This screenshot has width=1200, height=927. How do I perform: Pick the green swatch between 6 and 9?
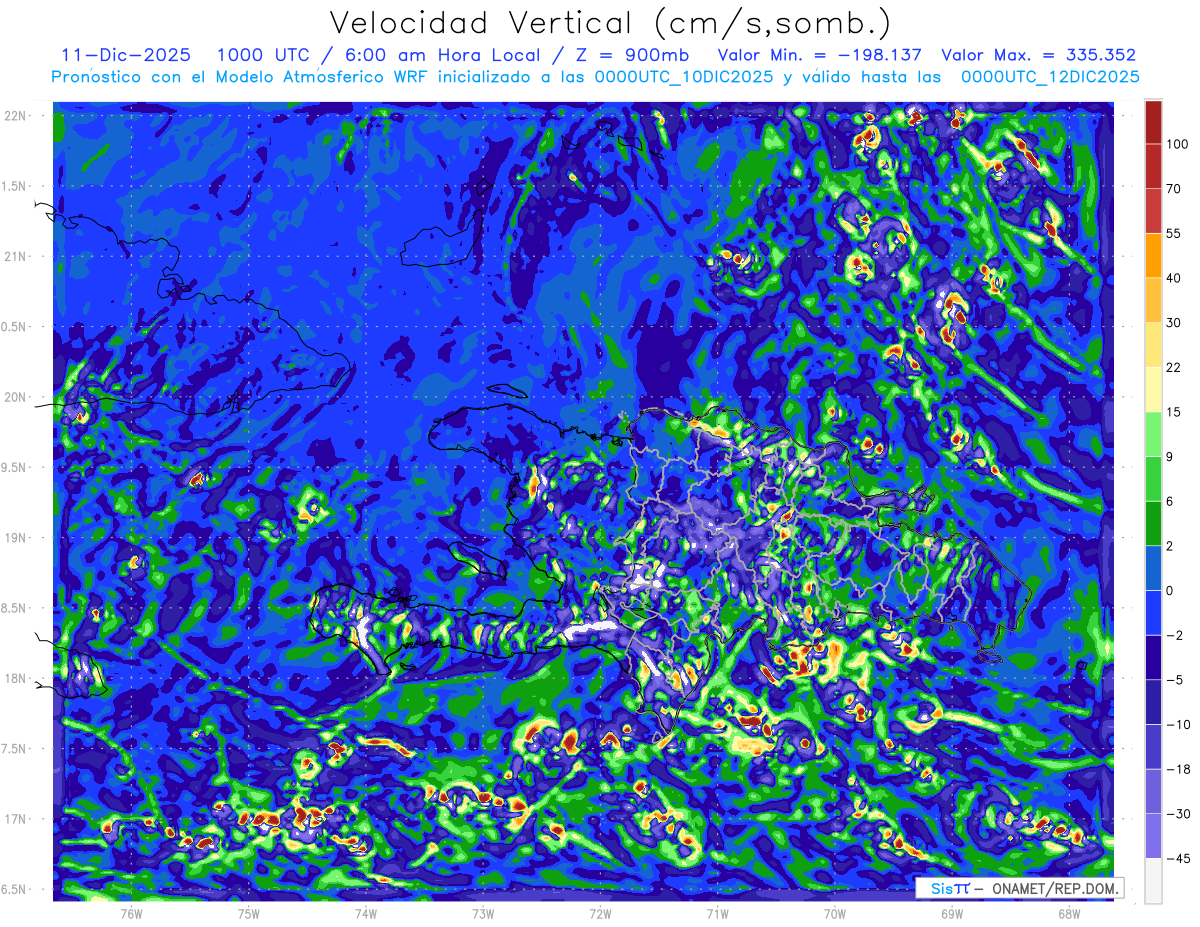coord(1153,478)
